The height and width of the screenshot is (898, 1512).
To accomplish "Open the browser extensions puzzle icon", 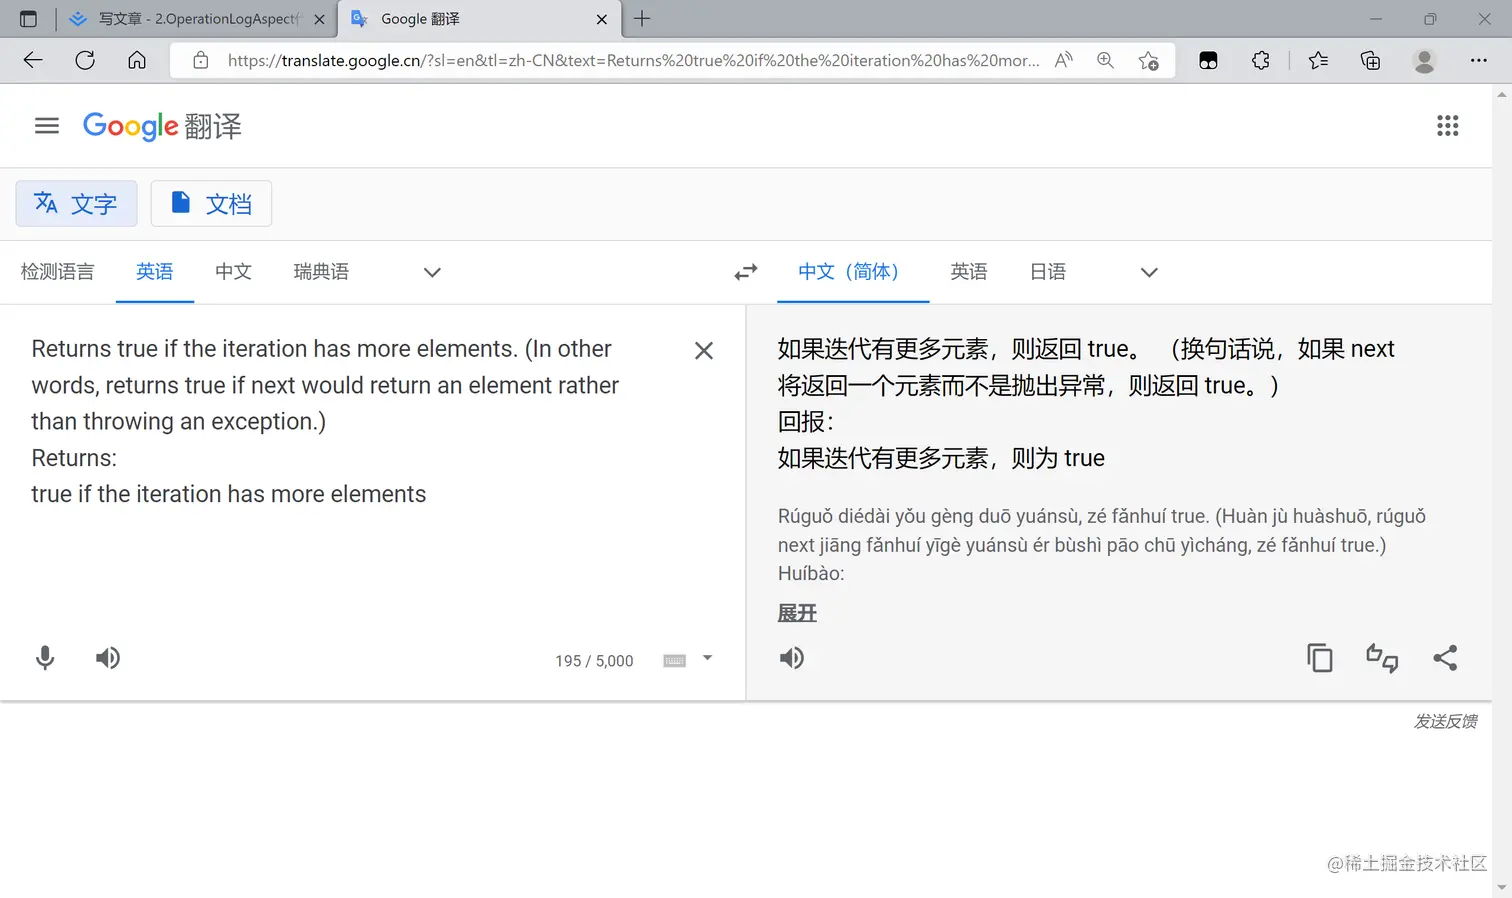I will (1261, 60).
